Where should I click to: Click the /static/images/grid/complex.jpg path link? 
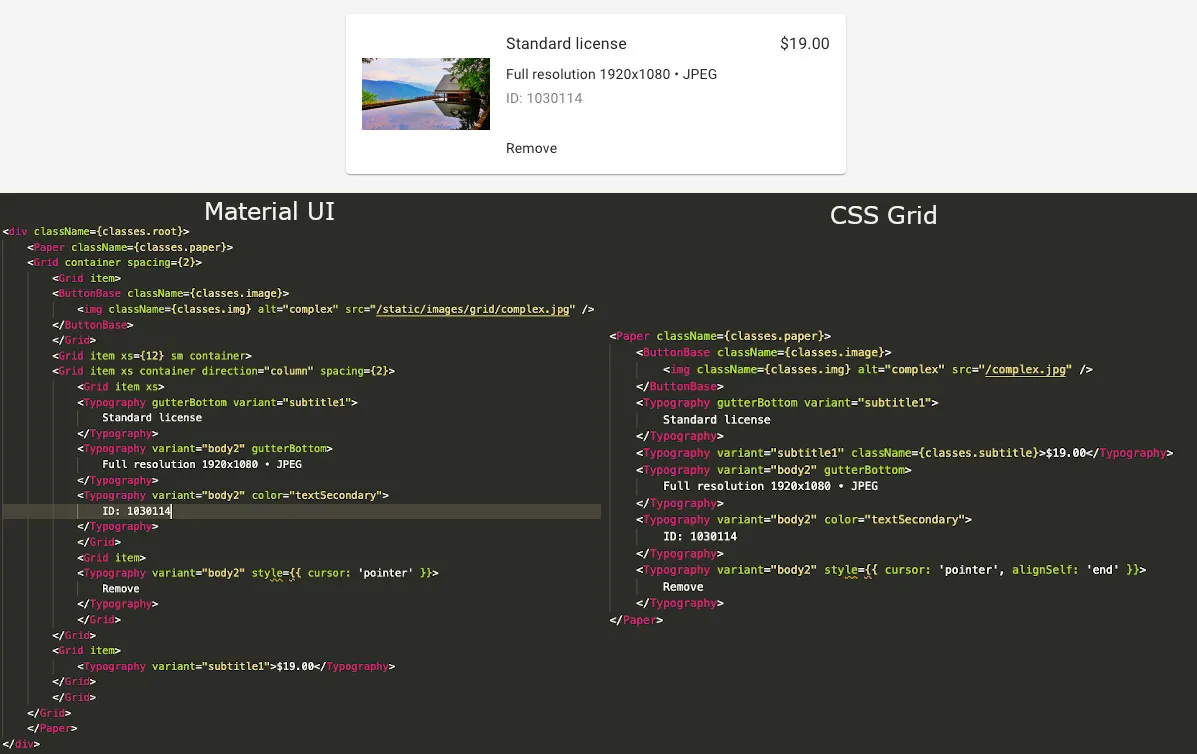473,309
